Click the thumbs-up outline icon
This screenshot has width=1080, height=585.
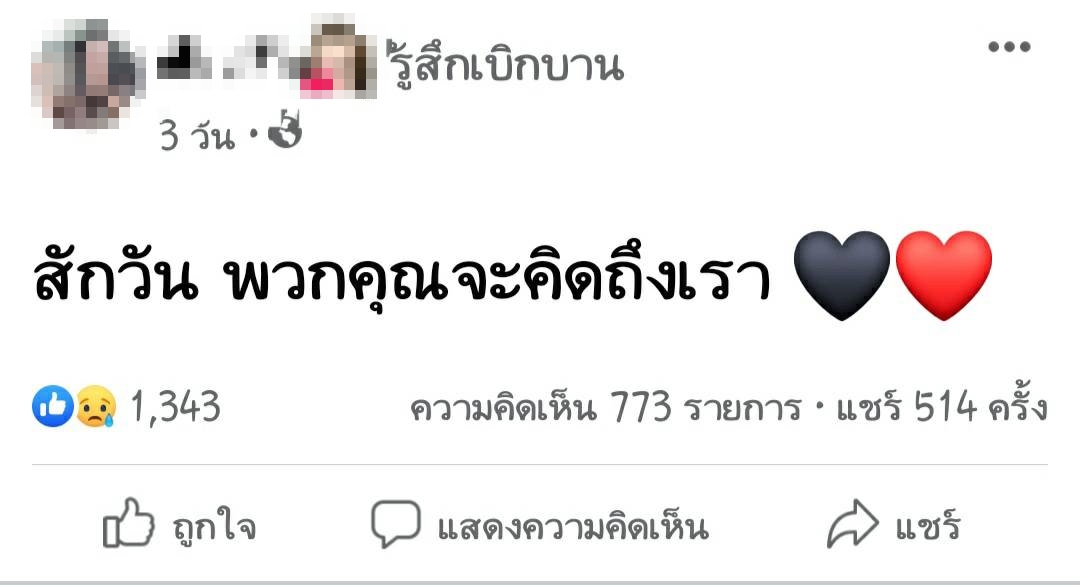(x=128, y=524)
